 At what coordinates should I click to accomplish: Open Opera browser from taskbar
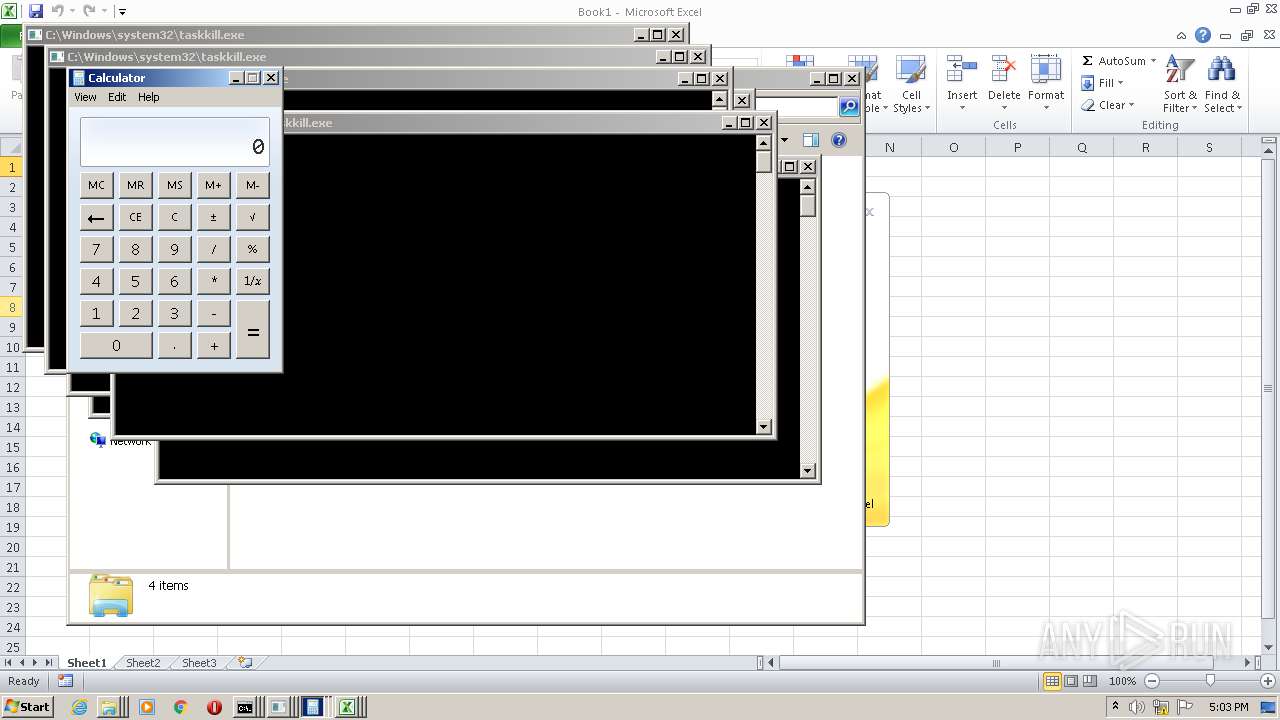(214, 707)
